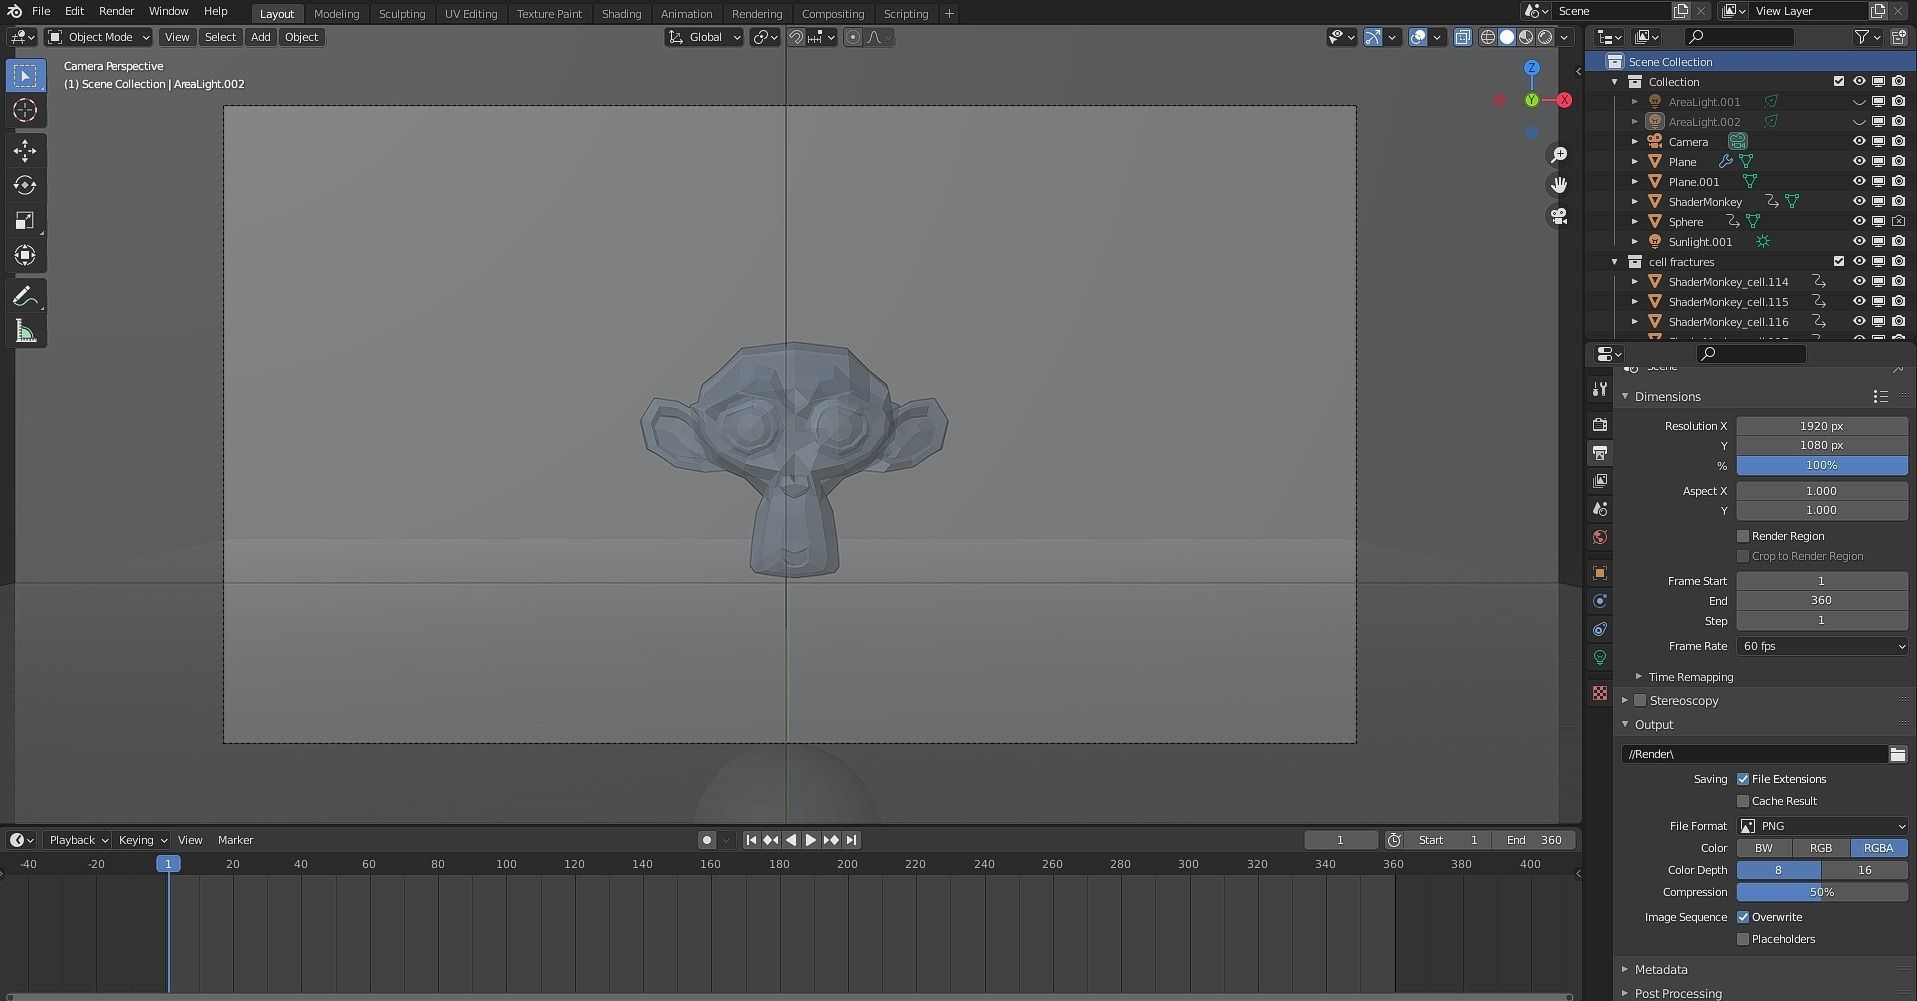Toggle camera view icon in viewport

(1558, 215)
